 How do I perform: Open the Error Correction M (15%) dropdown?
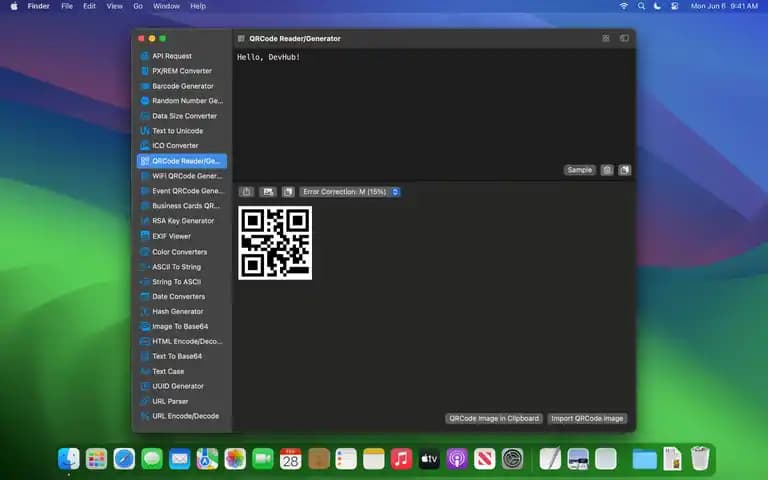350,192
